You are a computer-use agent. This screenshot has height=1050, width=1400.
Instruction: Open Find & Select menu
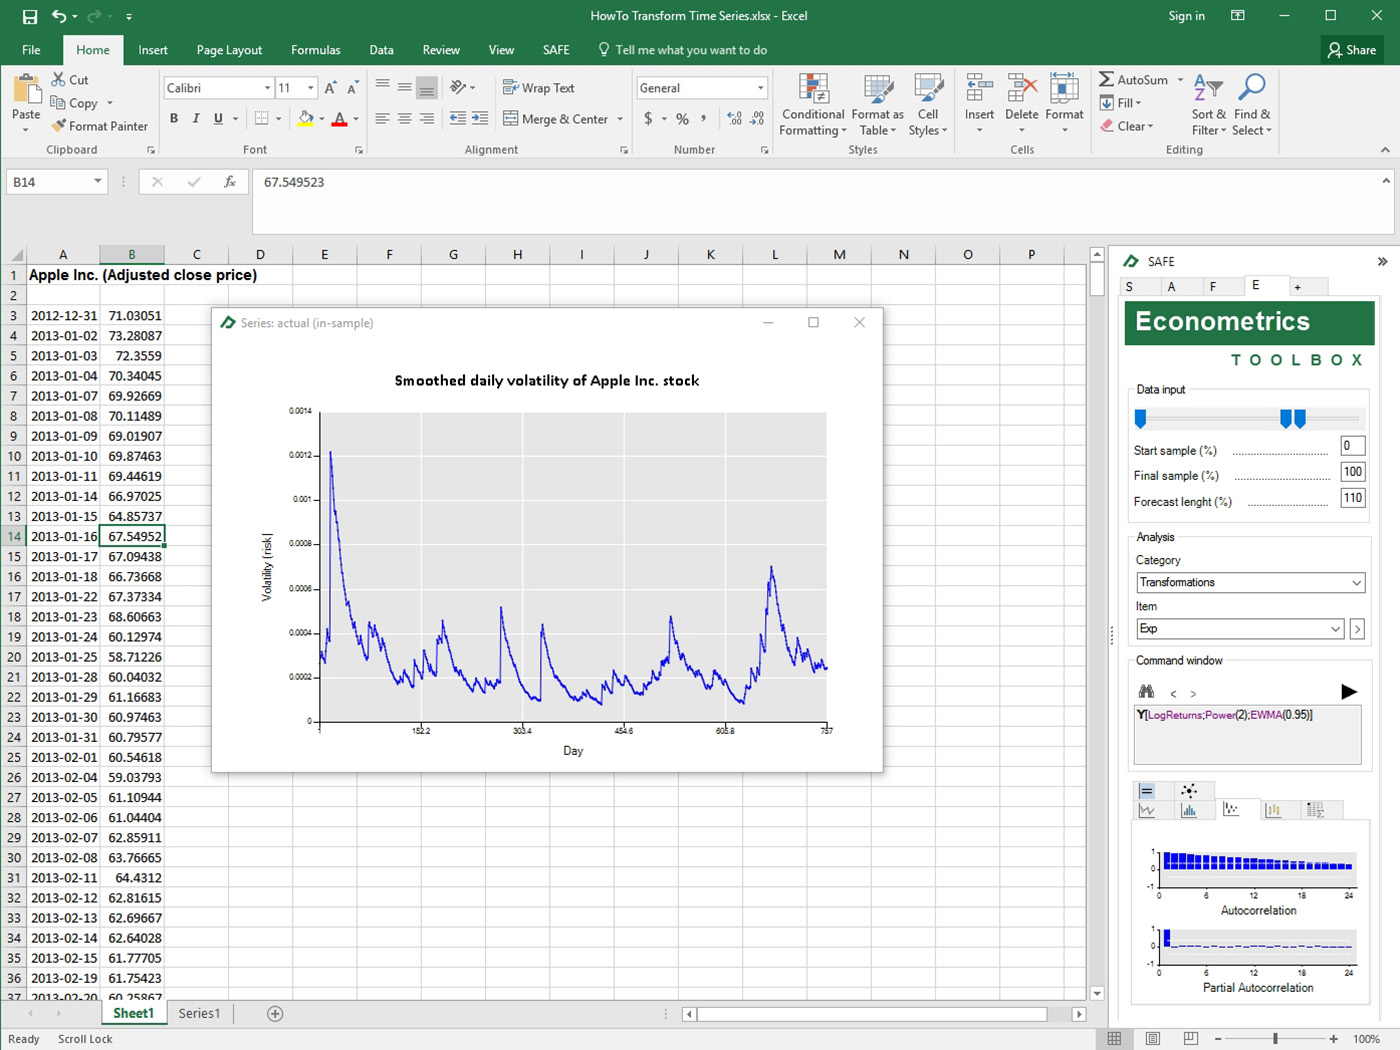1252,105
